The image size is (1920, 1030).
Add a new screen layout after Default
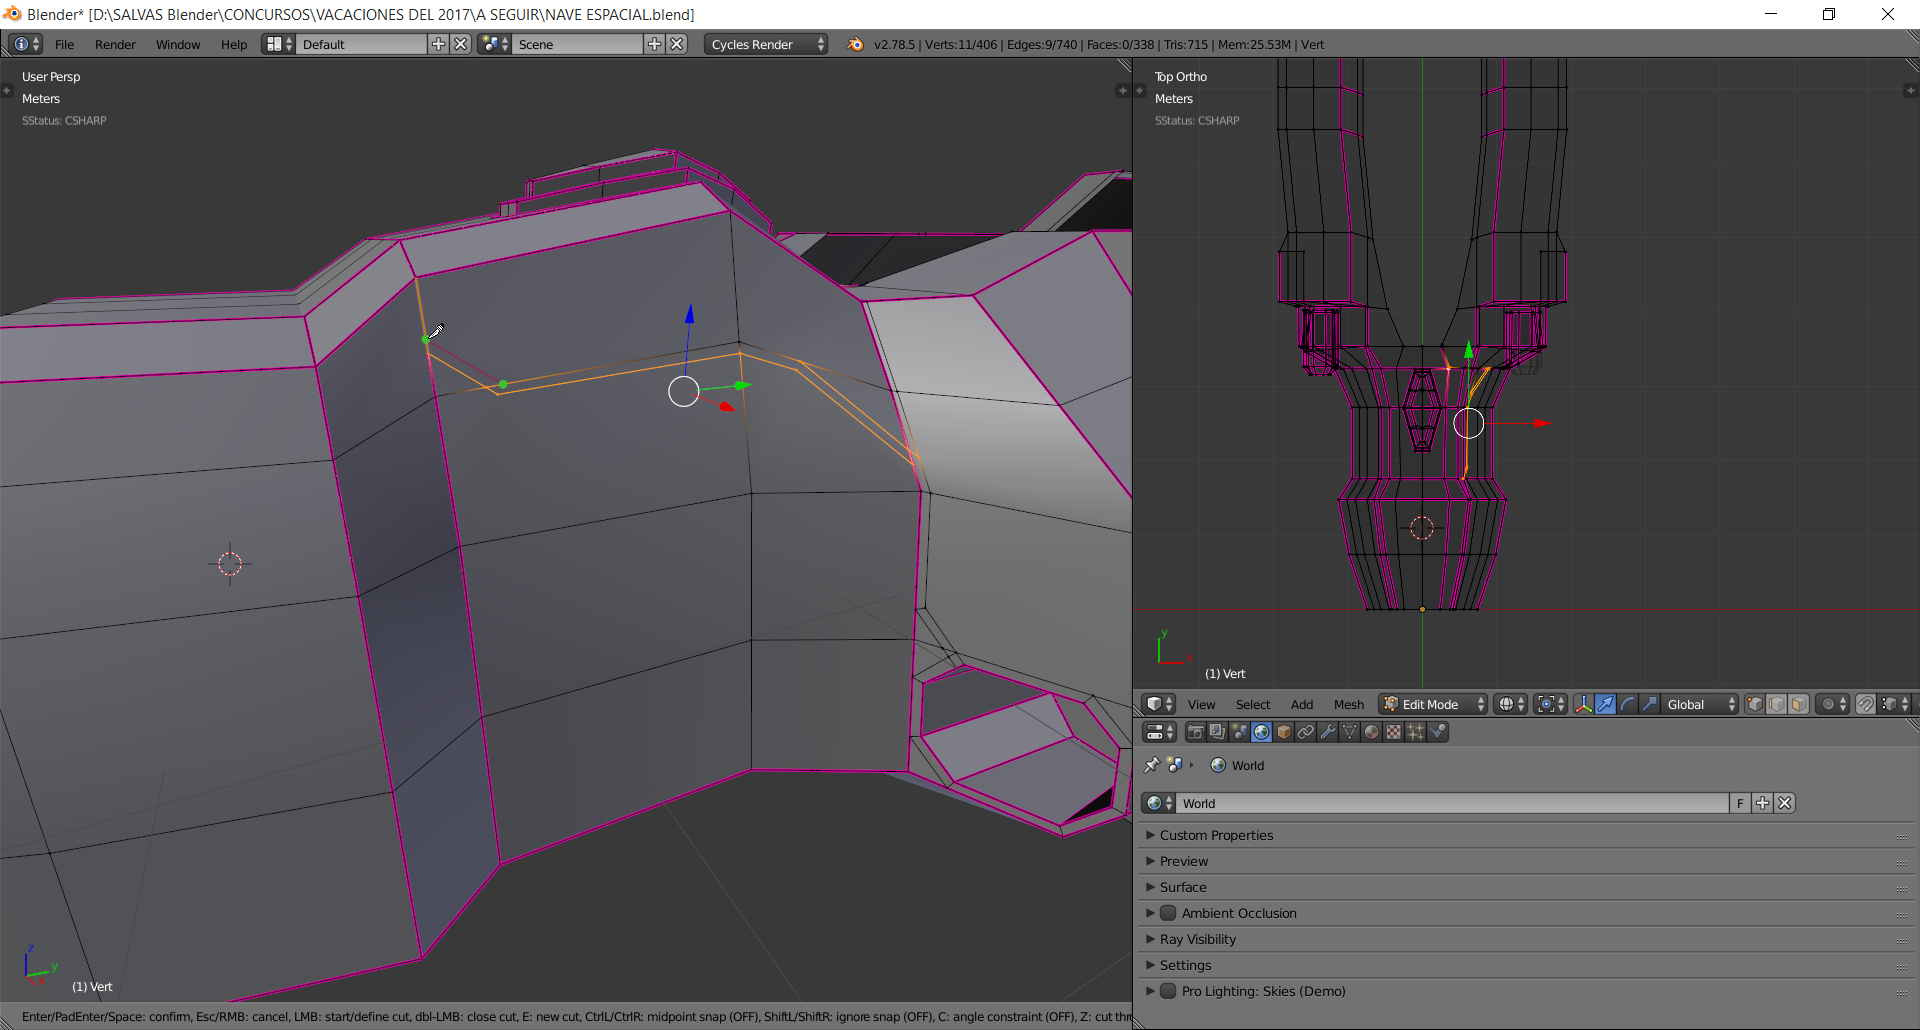click(x=438, y=44)
